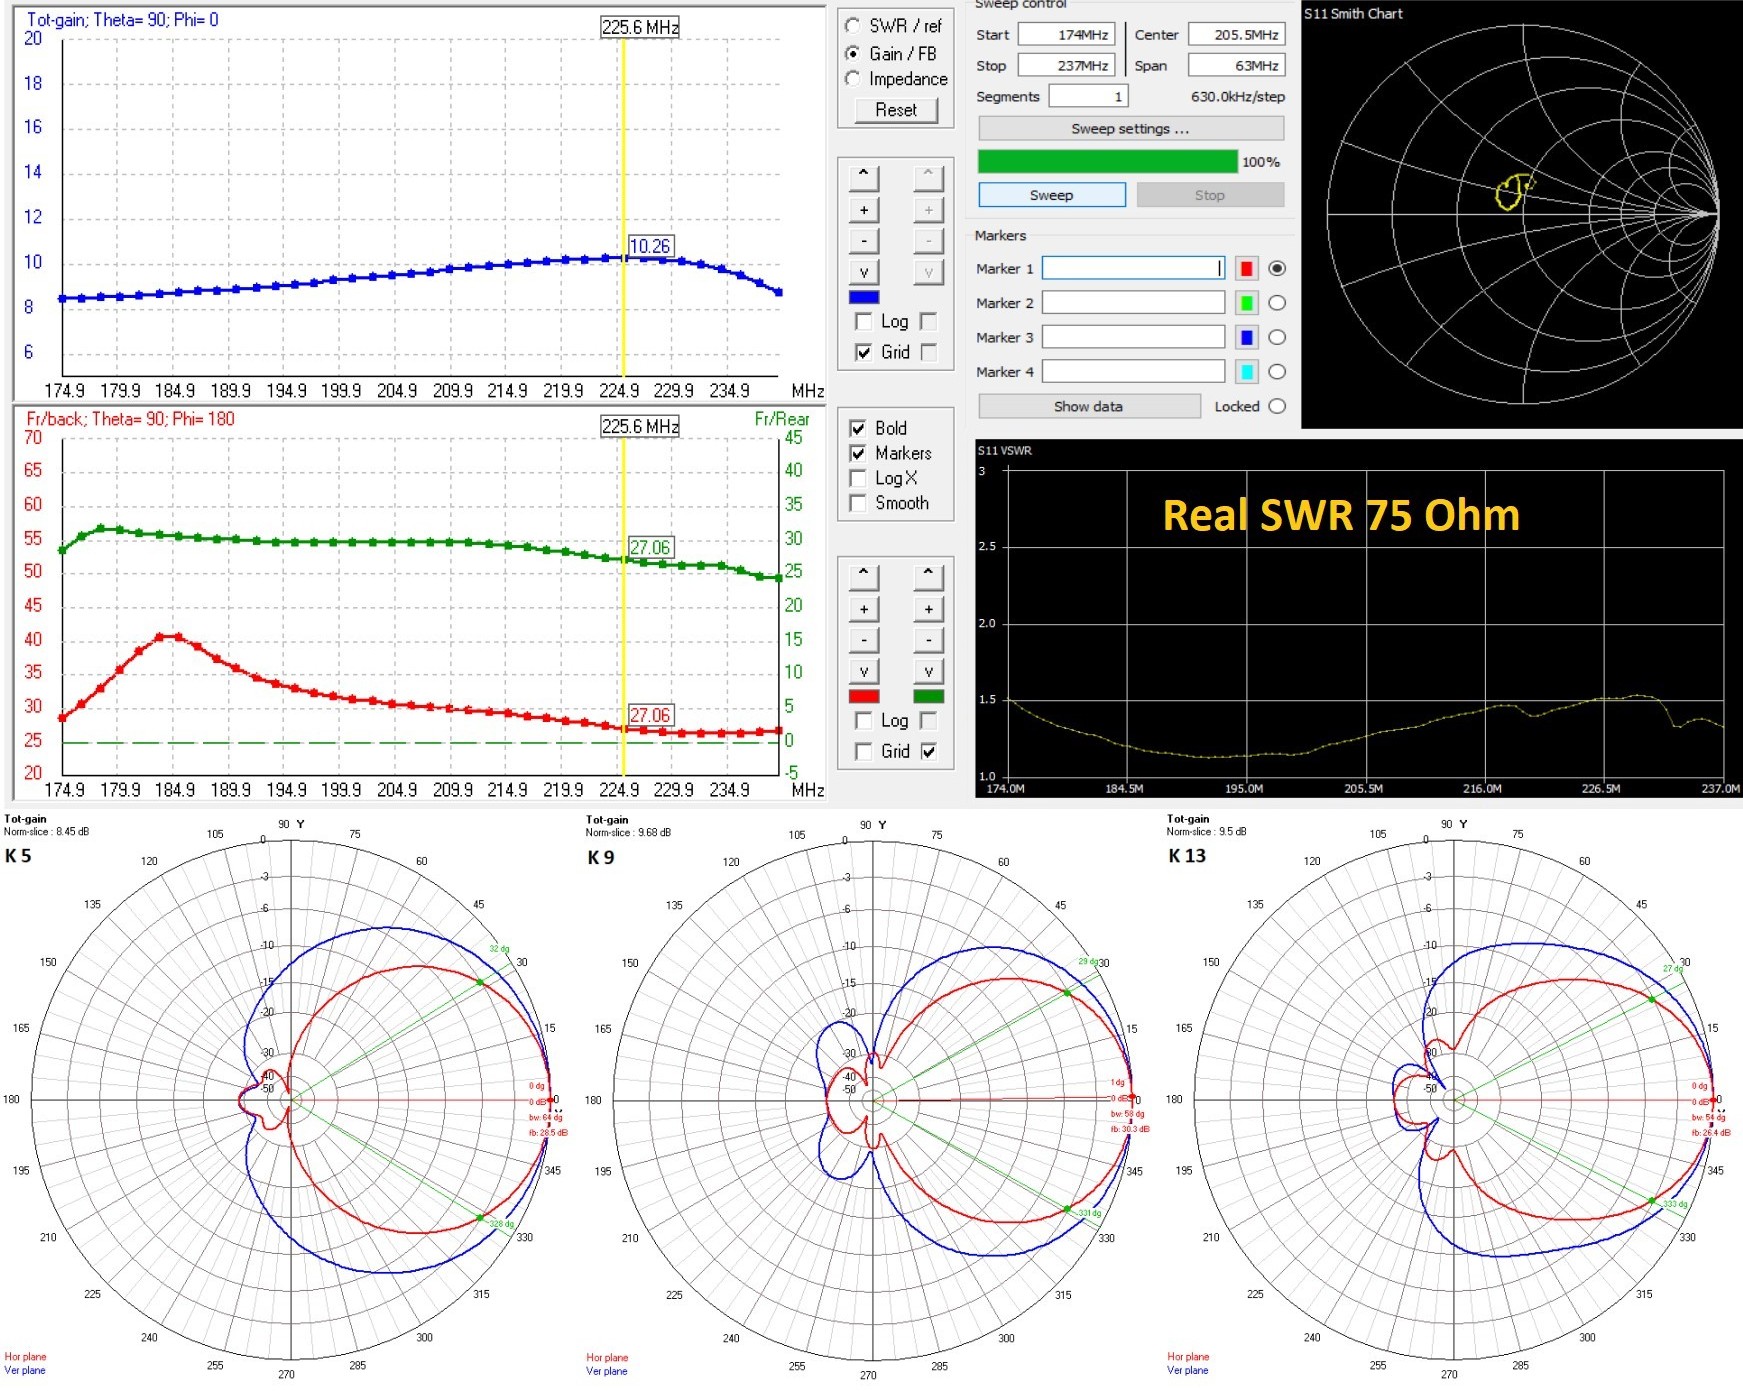Click the active plus button above the blue swatch
The image size is (1743, 1391).
(864, 209)
